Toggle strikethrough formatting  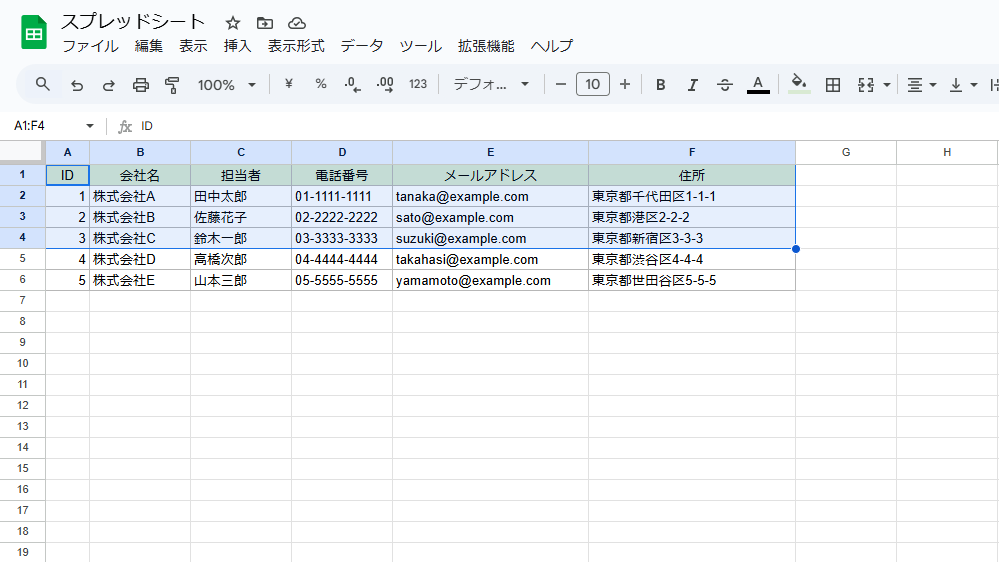point(724,85)
